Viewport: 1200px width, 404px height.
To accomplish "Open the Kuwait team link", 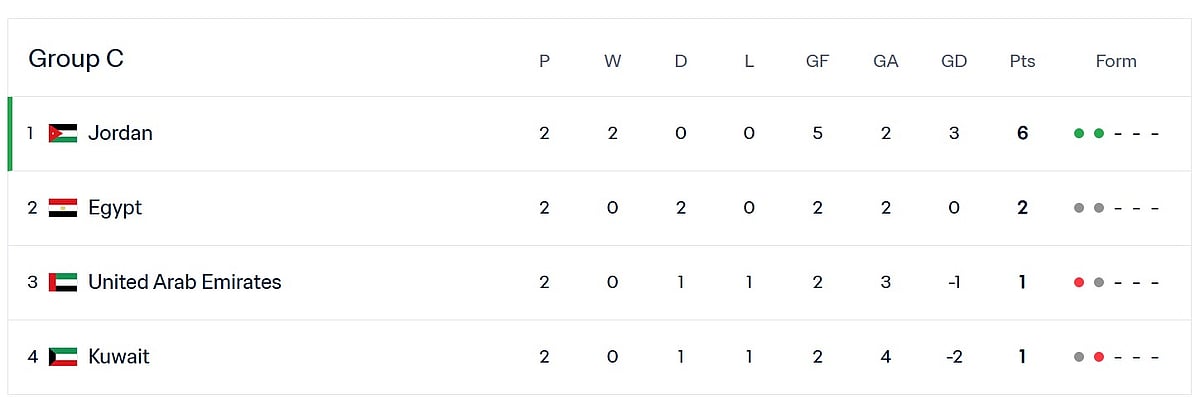I will pos(118,357).
